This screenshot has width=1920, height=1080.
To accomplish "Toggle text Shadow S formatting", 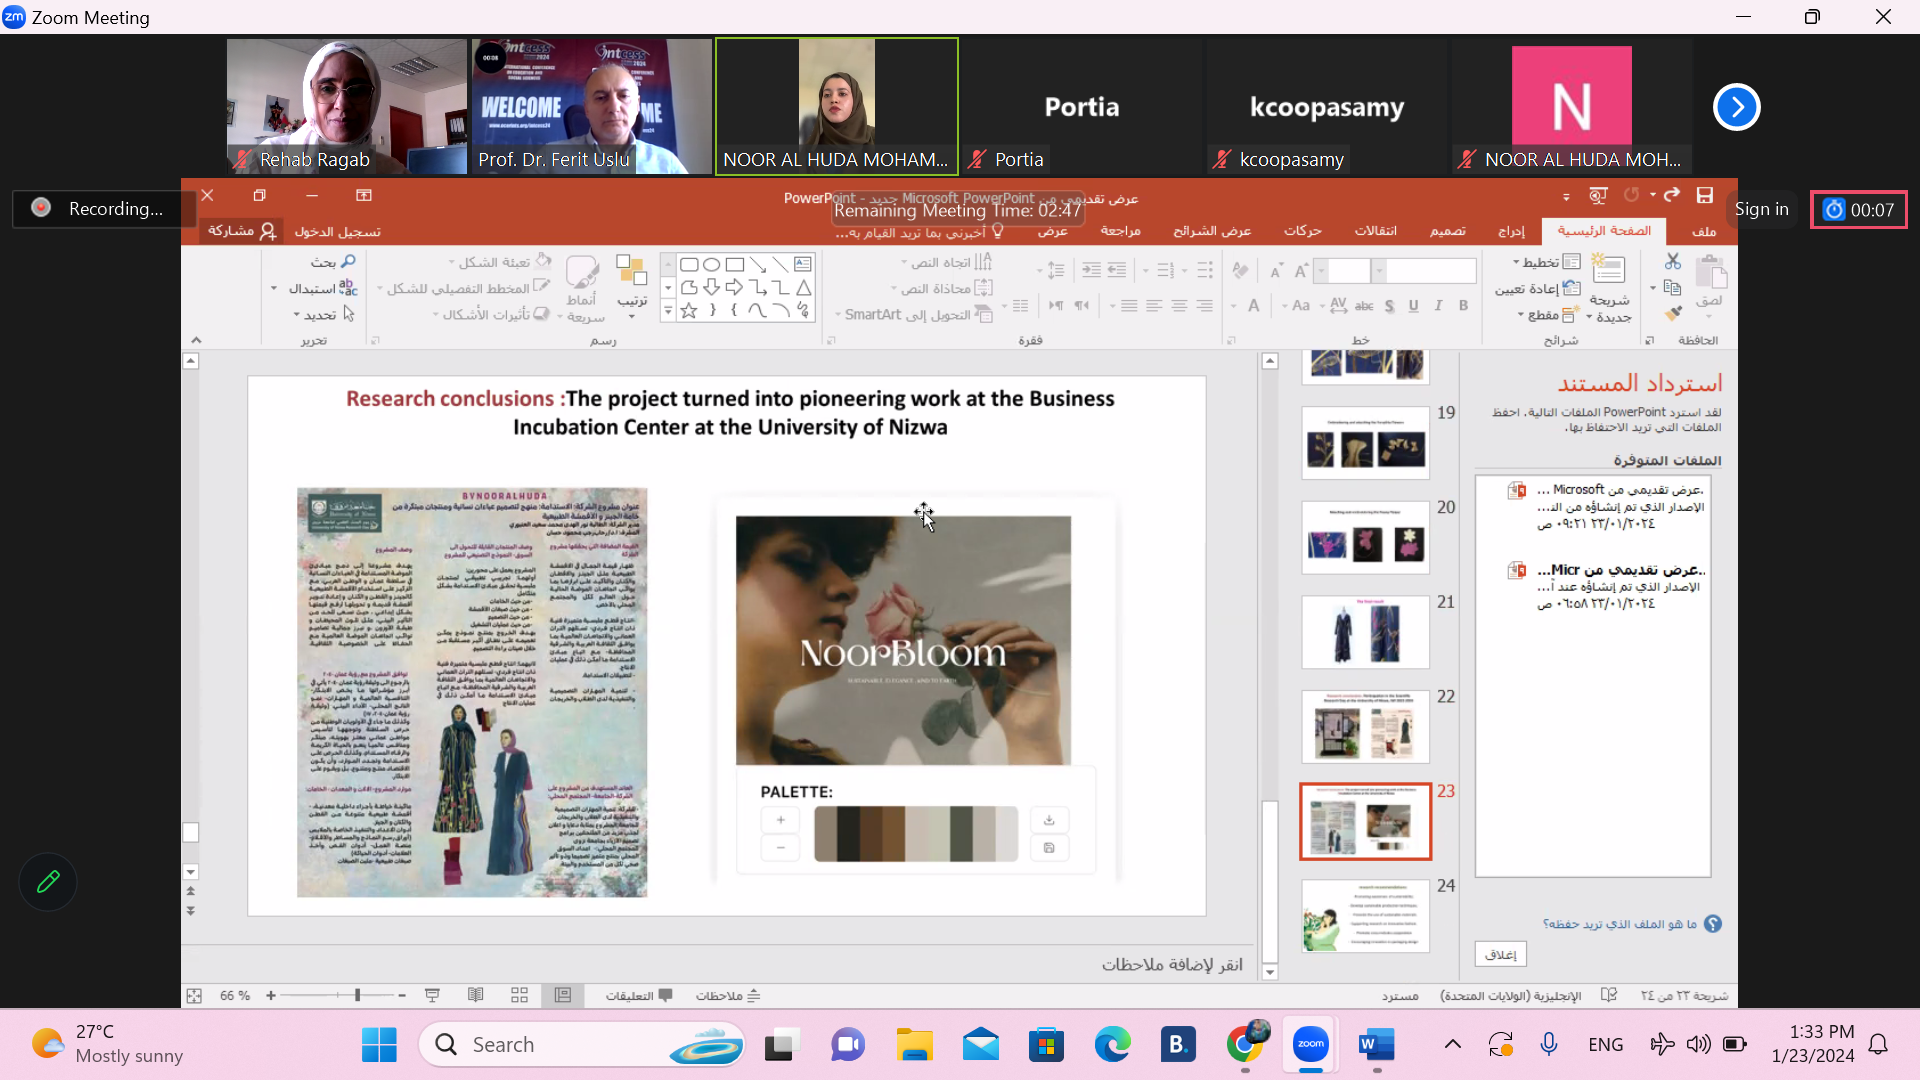I will 1389,306.
